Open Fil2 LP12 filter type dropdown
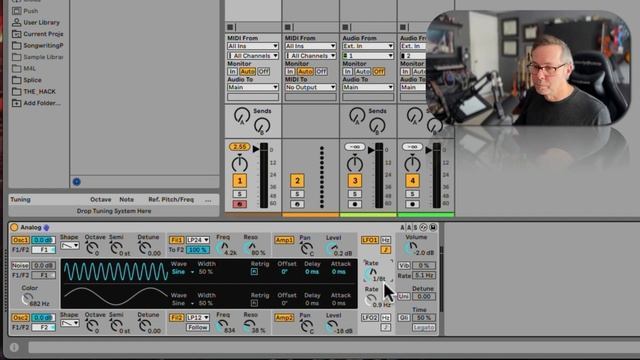Image resolution: width=640 pixels, height=360 pixels. (x=198, y=318)
